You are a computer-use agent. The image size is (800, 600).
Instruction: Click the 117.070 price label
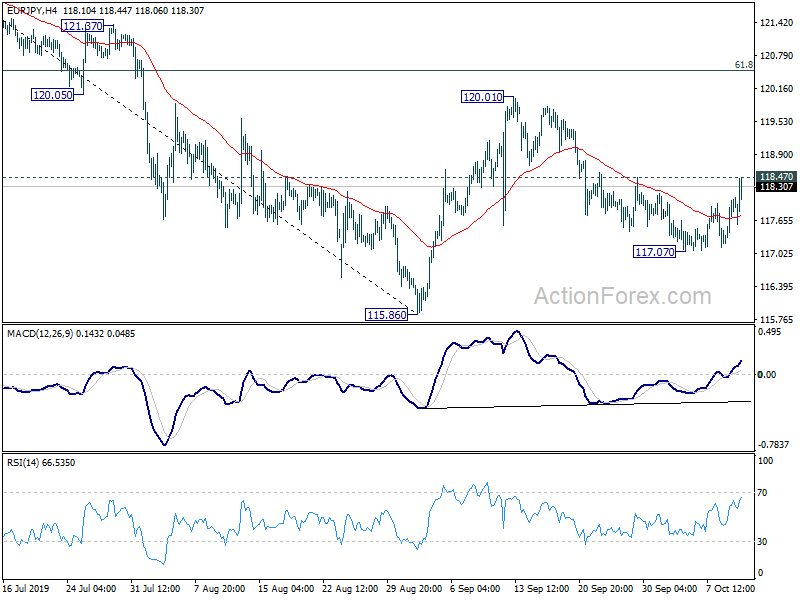(655, 252)
